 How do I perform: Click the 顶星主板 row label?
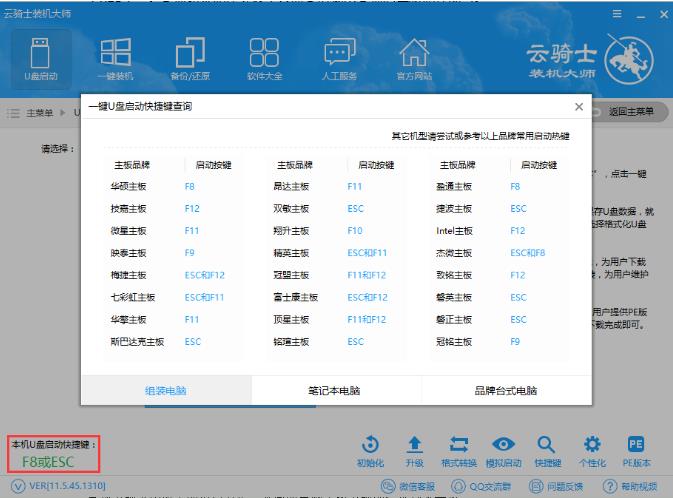point(291,319)
